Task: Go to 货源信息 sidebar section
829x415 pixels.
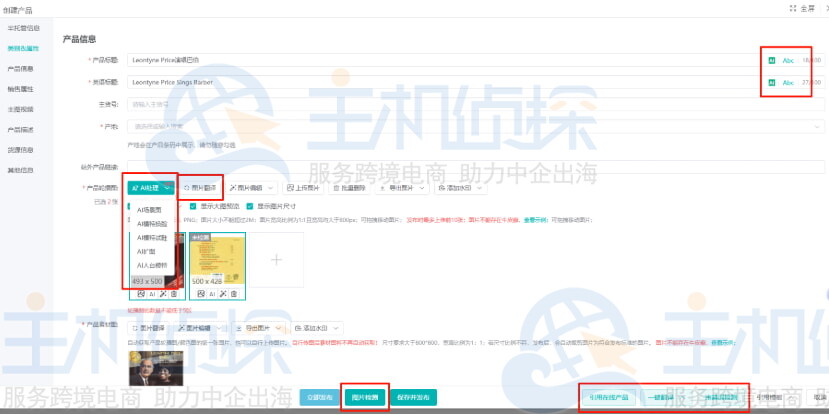Action: [21, 150]
